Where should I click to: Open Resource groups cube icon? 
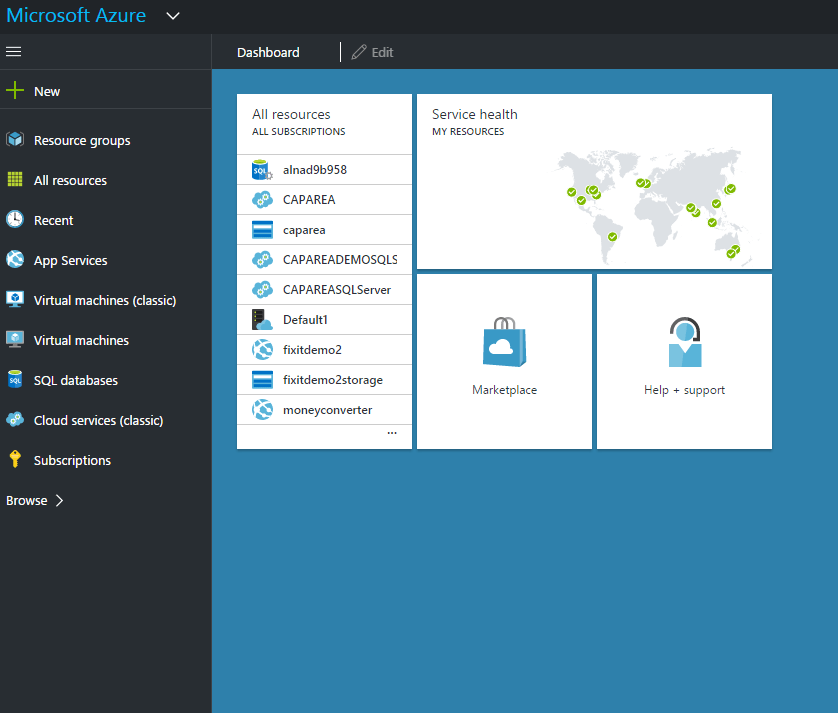pos(15,140)
